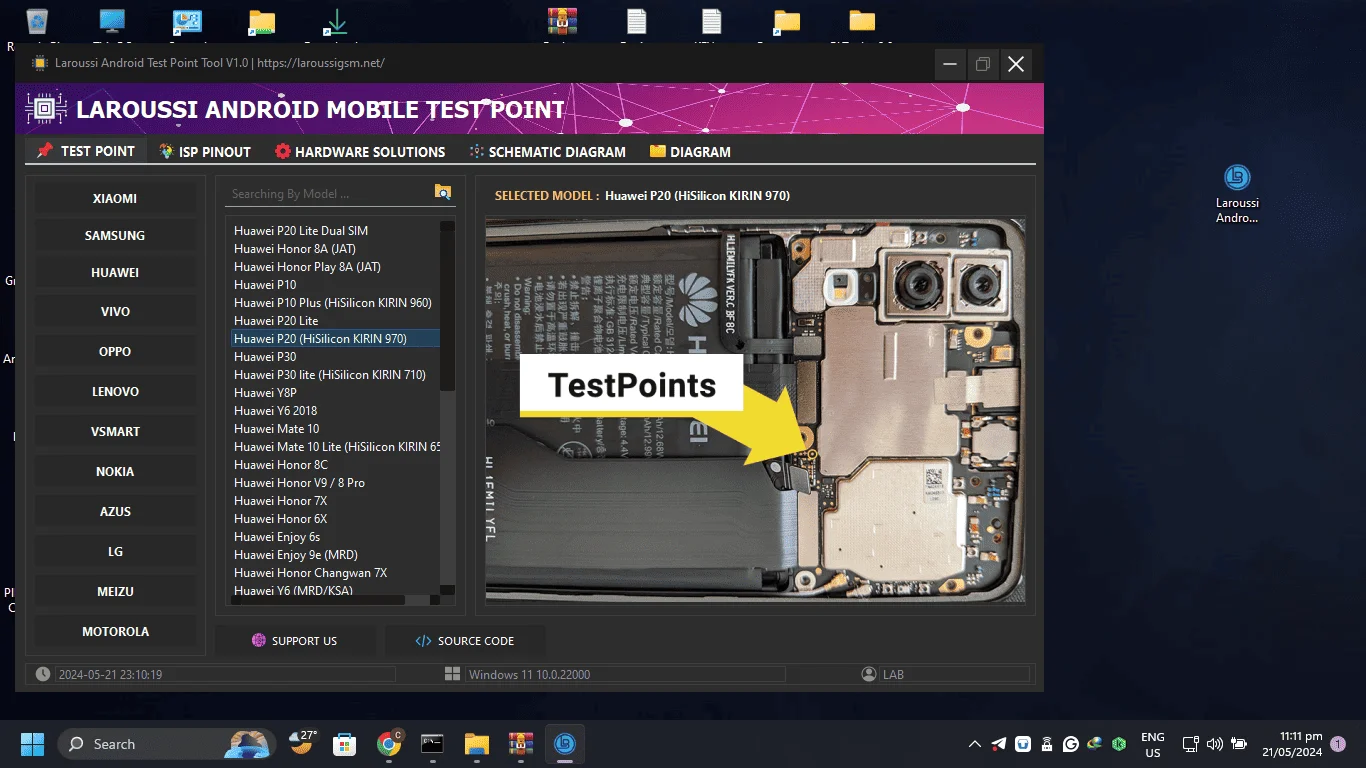Select Huawei Honor 8A (JAT) entry
The height and width of the screenshot is (768, 1366).
tap(335, 248)
